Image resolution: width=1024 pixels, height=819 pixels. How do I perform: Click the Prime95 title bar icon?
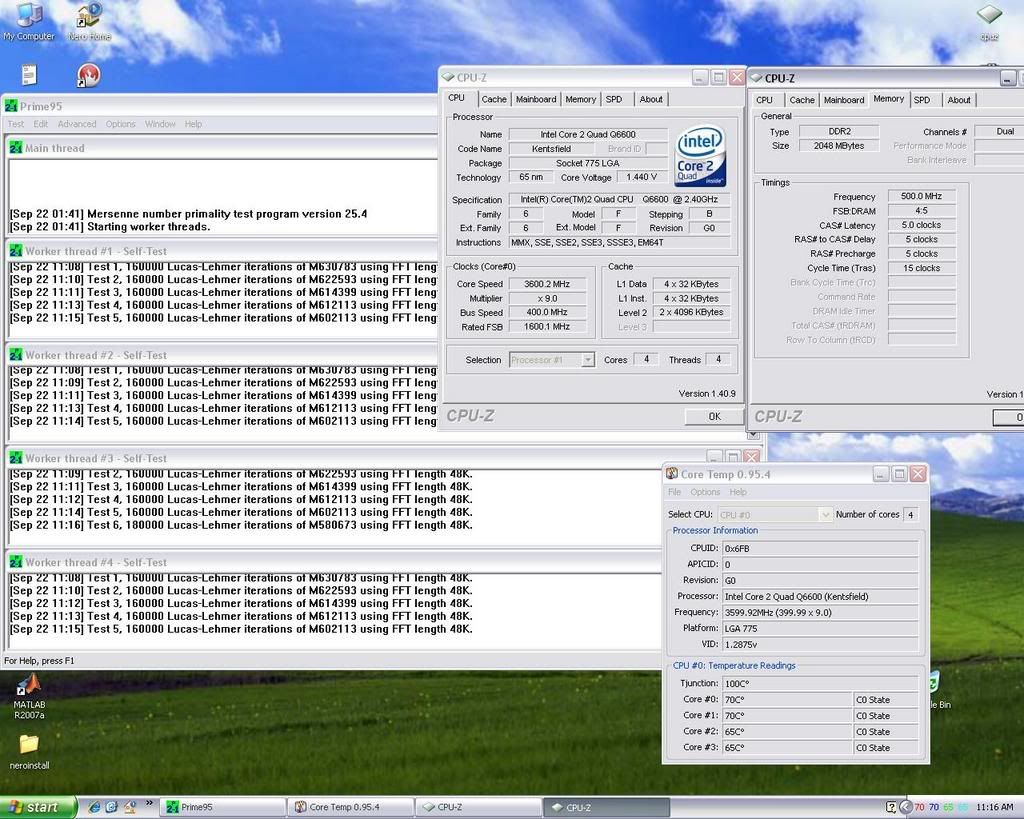10,106
